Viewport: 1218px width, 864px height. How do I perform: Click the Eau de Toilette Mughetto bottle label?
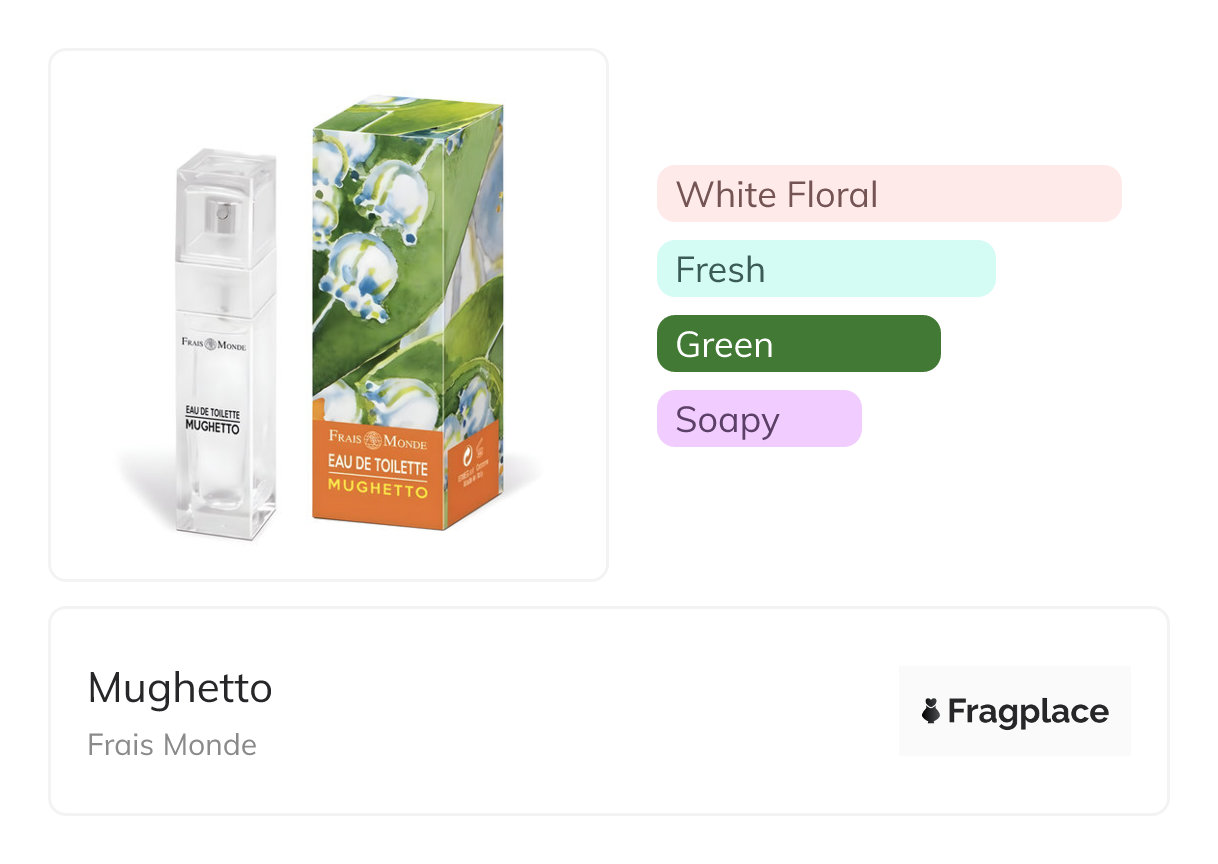pos(212,419)
